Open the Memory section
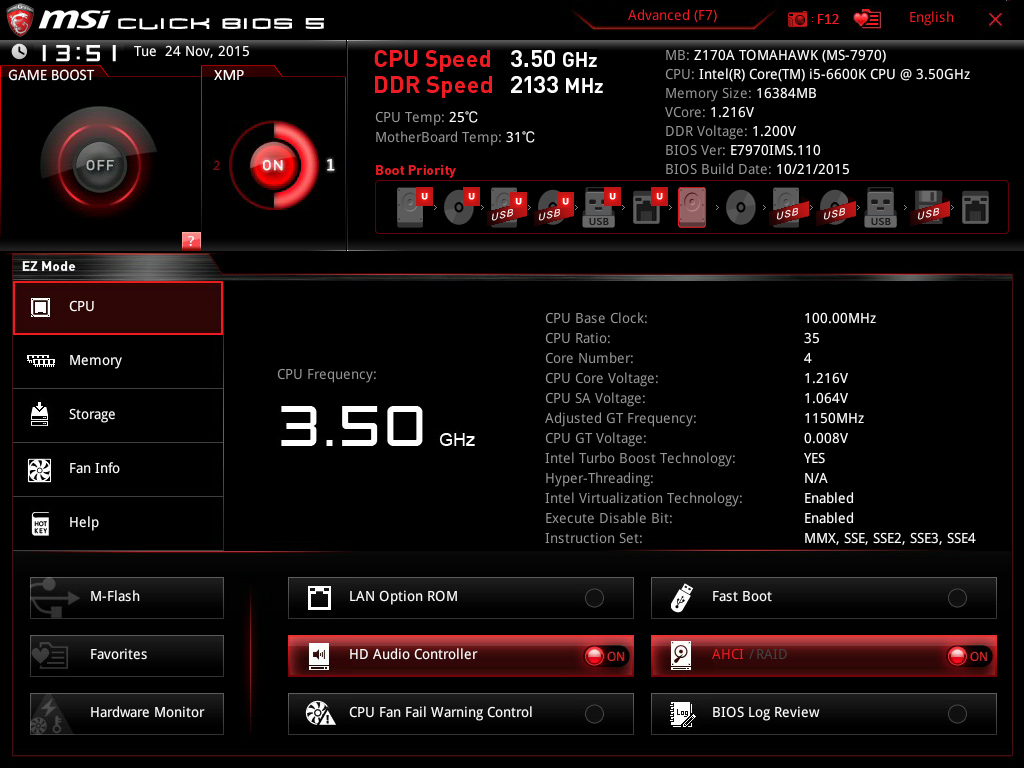Viewport: 1024px width, 768px height. pyautogui.click(x=118, y=361)
